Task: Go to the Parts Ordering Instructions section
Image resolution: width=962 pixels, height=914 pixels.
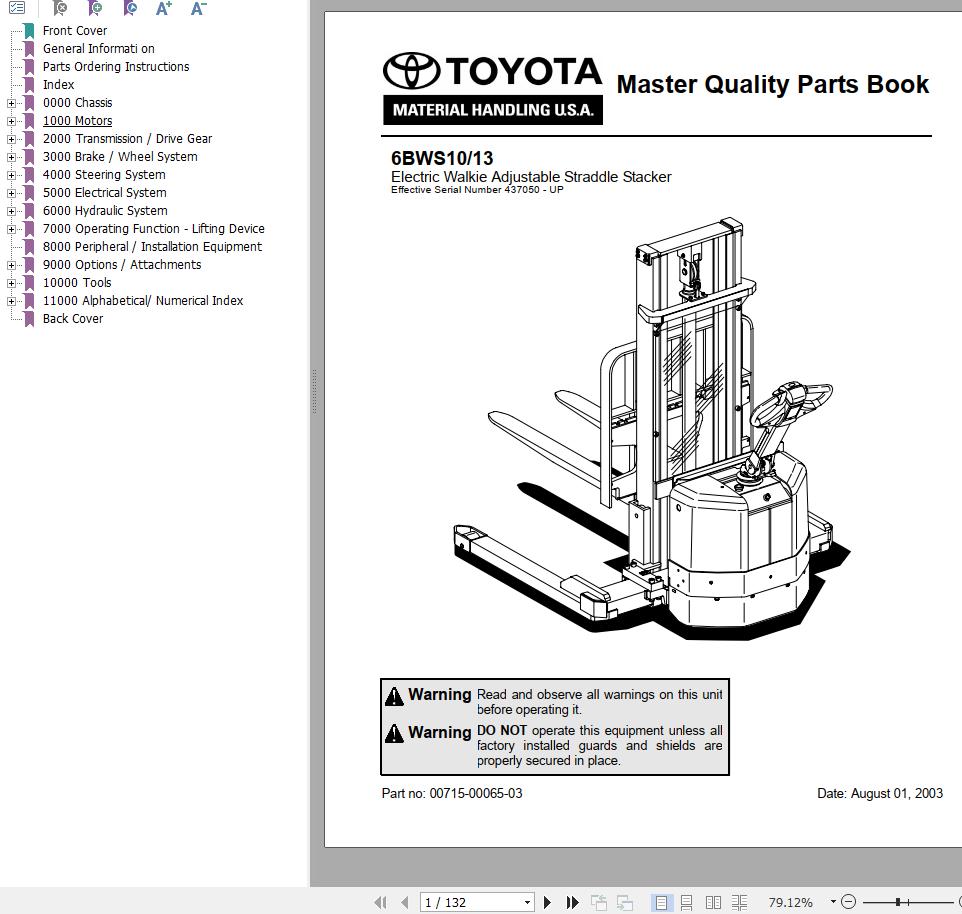Action: click(116, 66)
